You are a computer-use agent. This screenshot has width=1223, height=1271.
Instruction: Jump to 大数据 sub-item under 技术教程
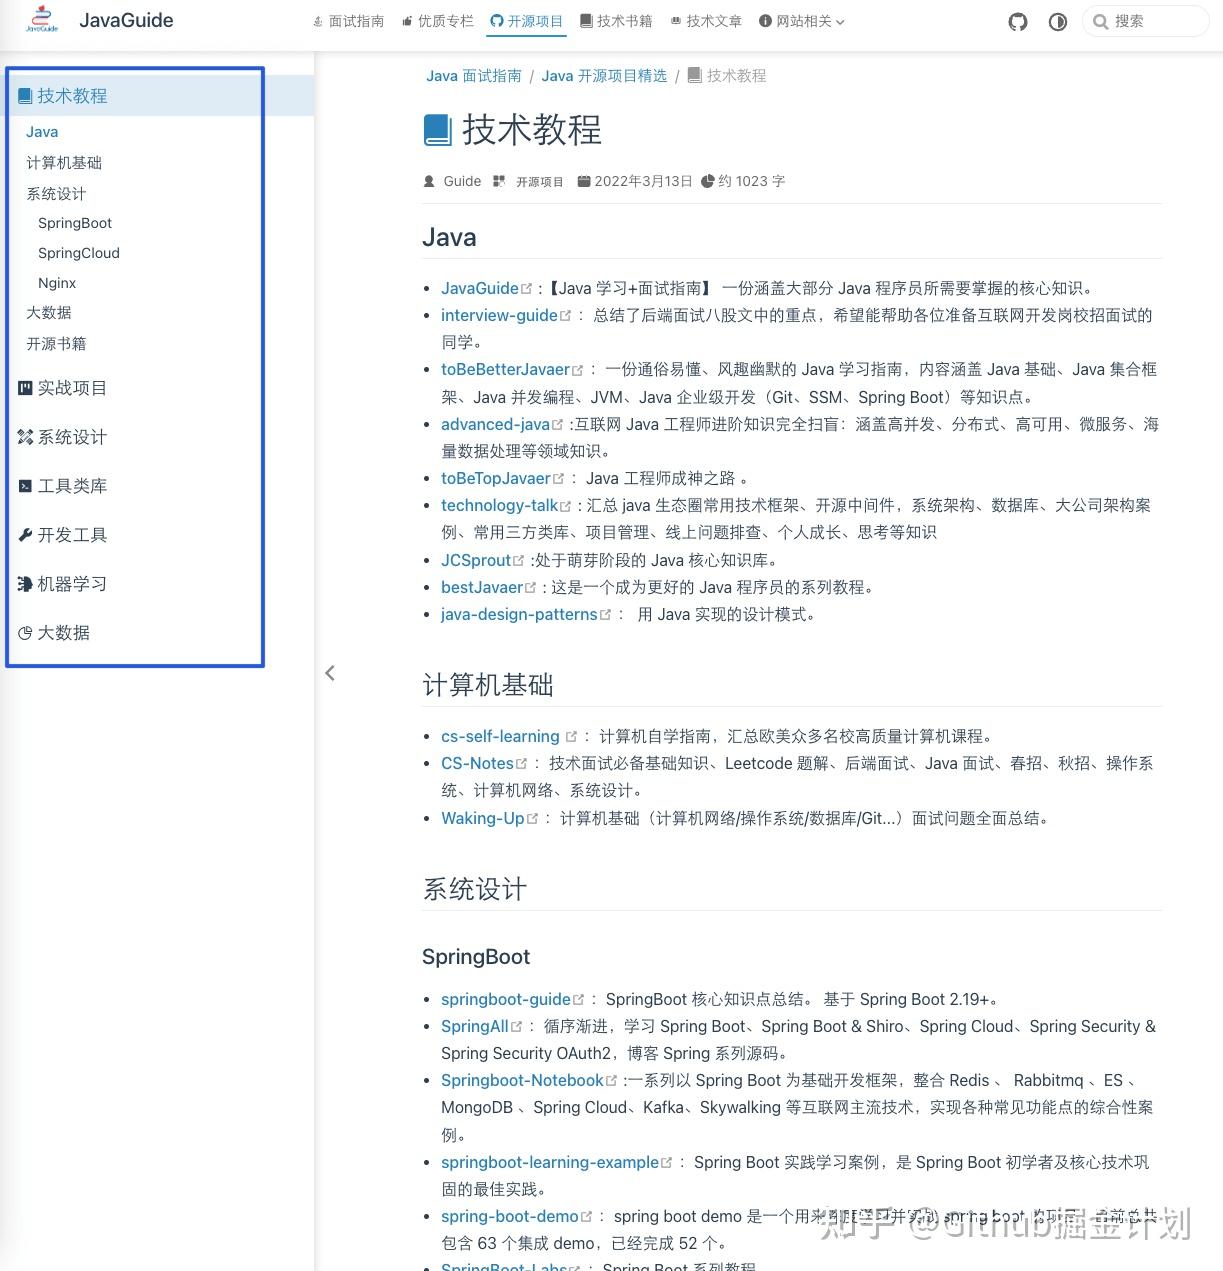point(49,313)
